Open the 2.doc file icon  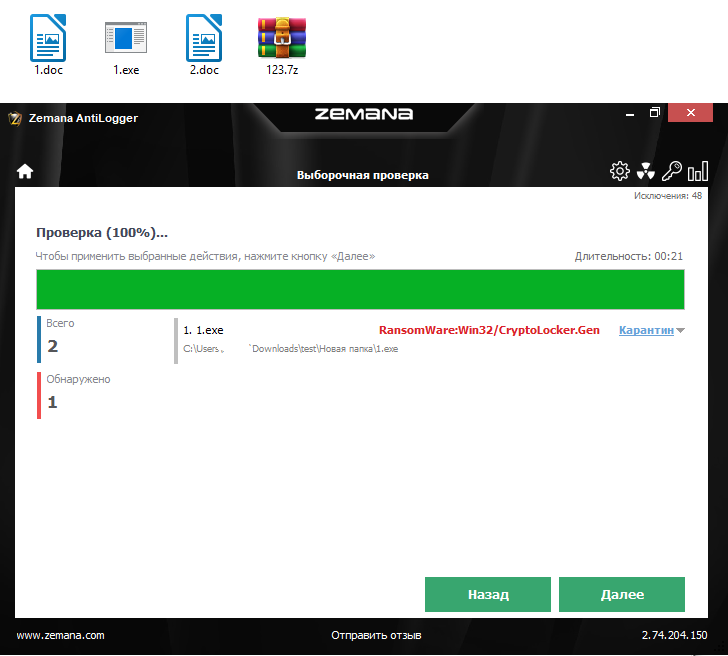(204, 38)
